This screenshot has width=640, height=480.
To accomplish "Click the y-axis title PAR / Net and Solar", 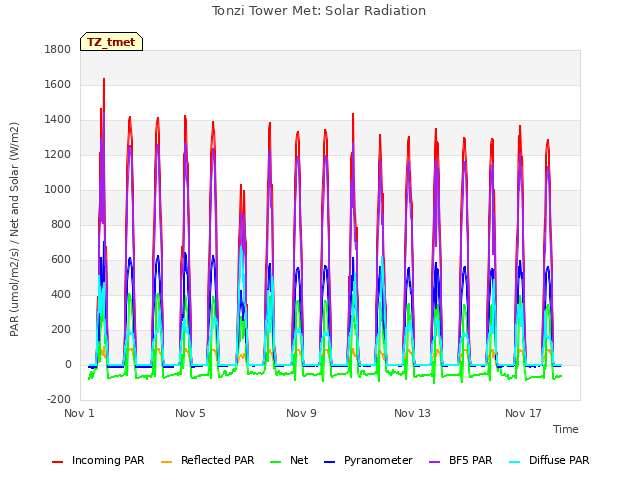I will 14,229.
